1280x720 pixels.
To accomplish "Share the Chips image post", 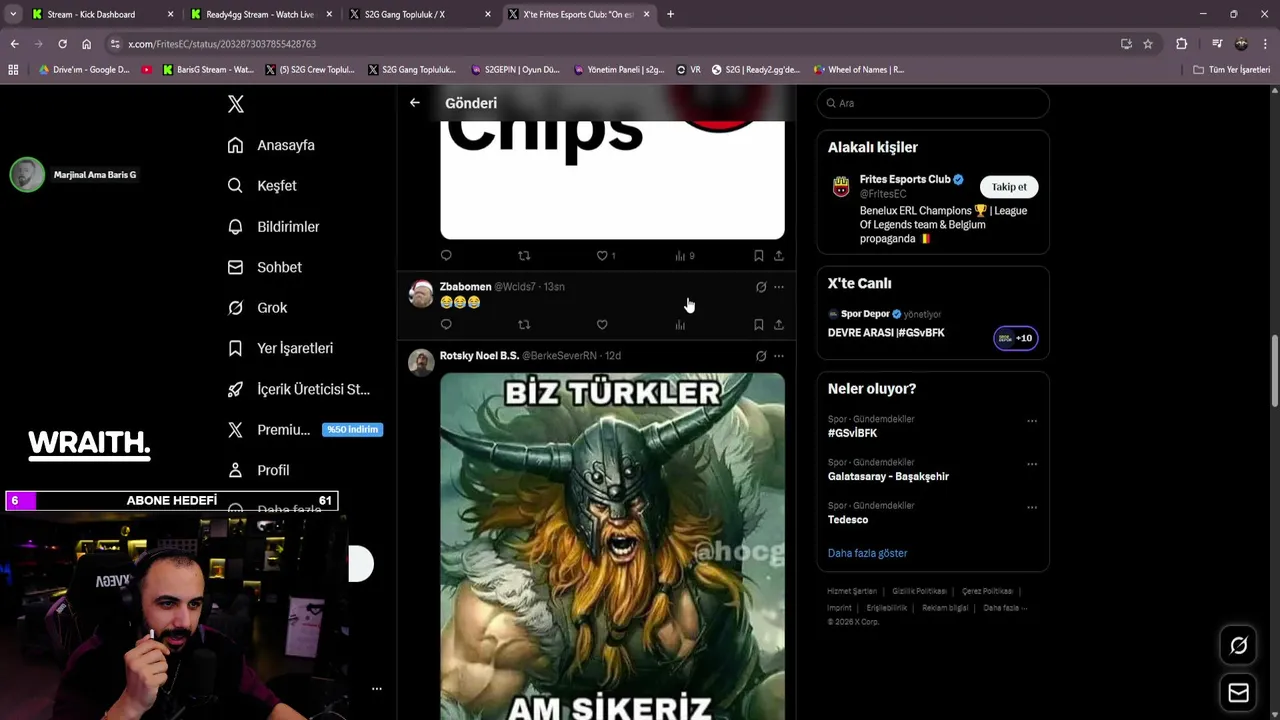I will point(778,256).
